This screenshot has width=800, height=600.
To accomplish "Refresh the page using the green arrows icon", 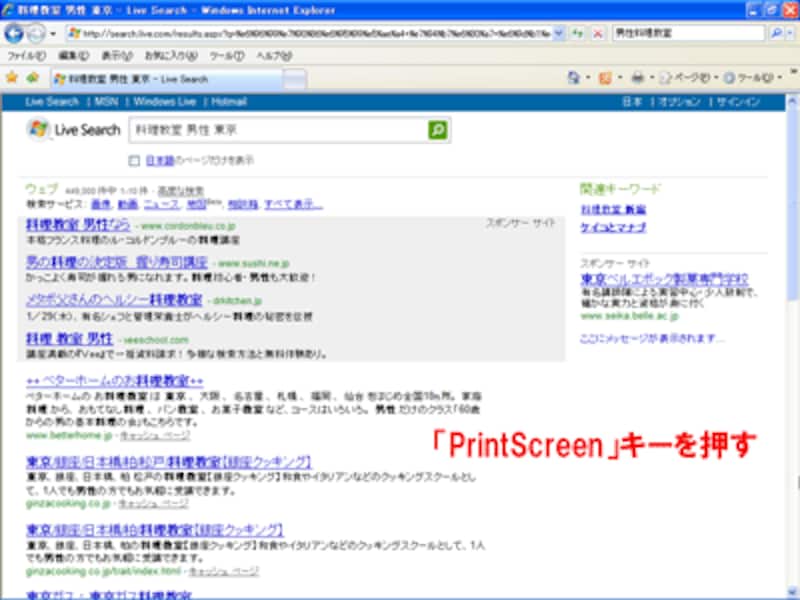I will click(578, 34).
